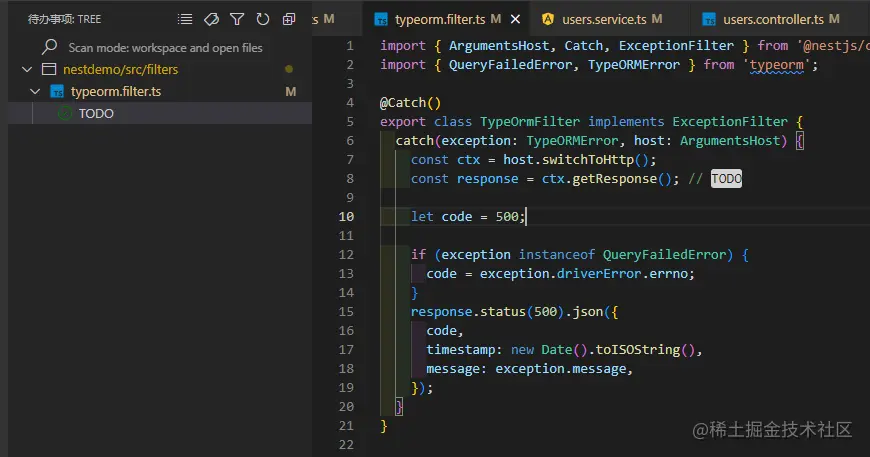Click the highlighted TODO comment tag
Image resolution: width=870 pixels, height=457 pixels.
point(726,179)
